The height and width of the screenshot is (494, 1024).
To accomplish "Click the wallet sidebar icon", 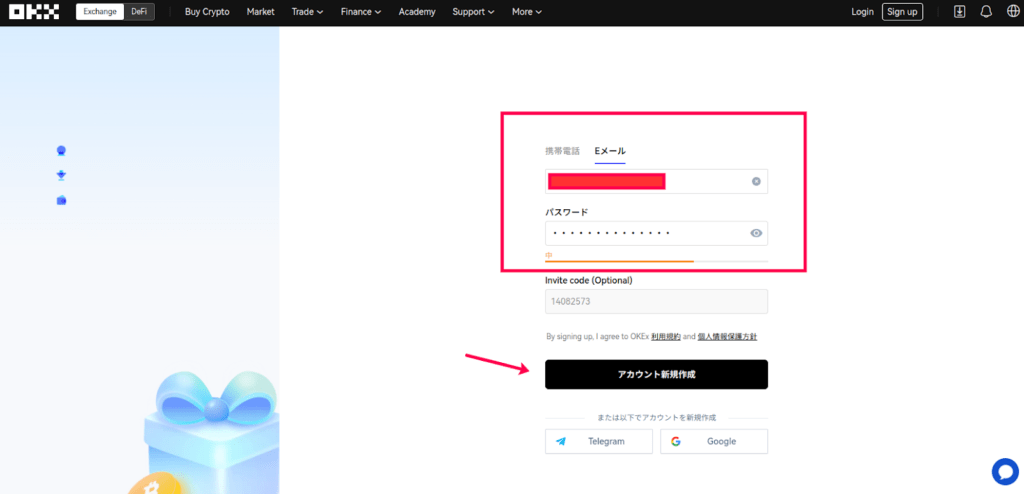I will (61, 201).
